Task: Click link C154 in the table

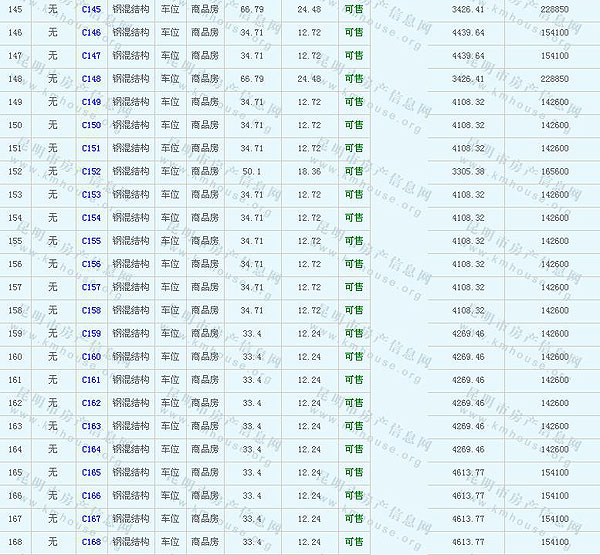Action: click(91, 218)
